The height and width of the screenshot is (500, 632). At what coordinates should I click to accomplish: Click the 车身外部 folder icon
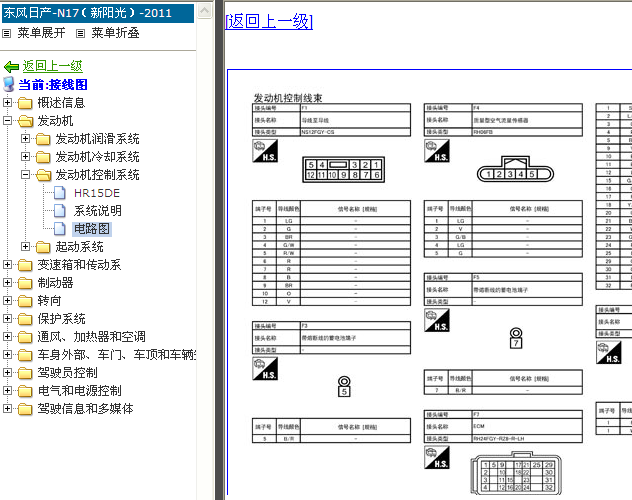click(25, 355)
